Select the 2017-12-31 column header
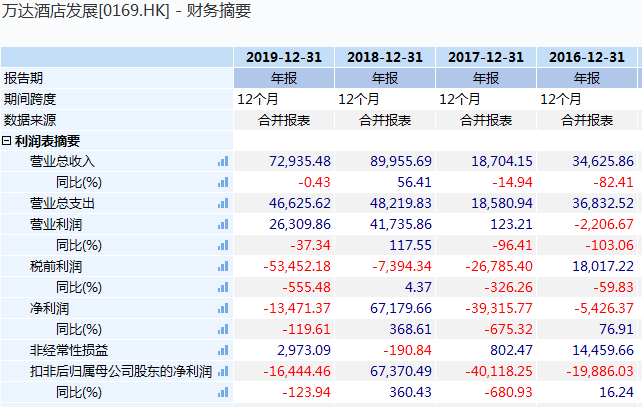Screen dimensions: 642x407 click(x=486, y=57)
